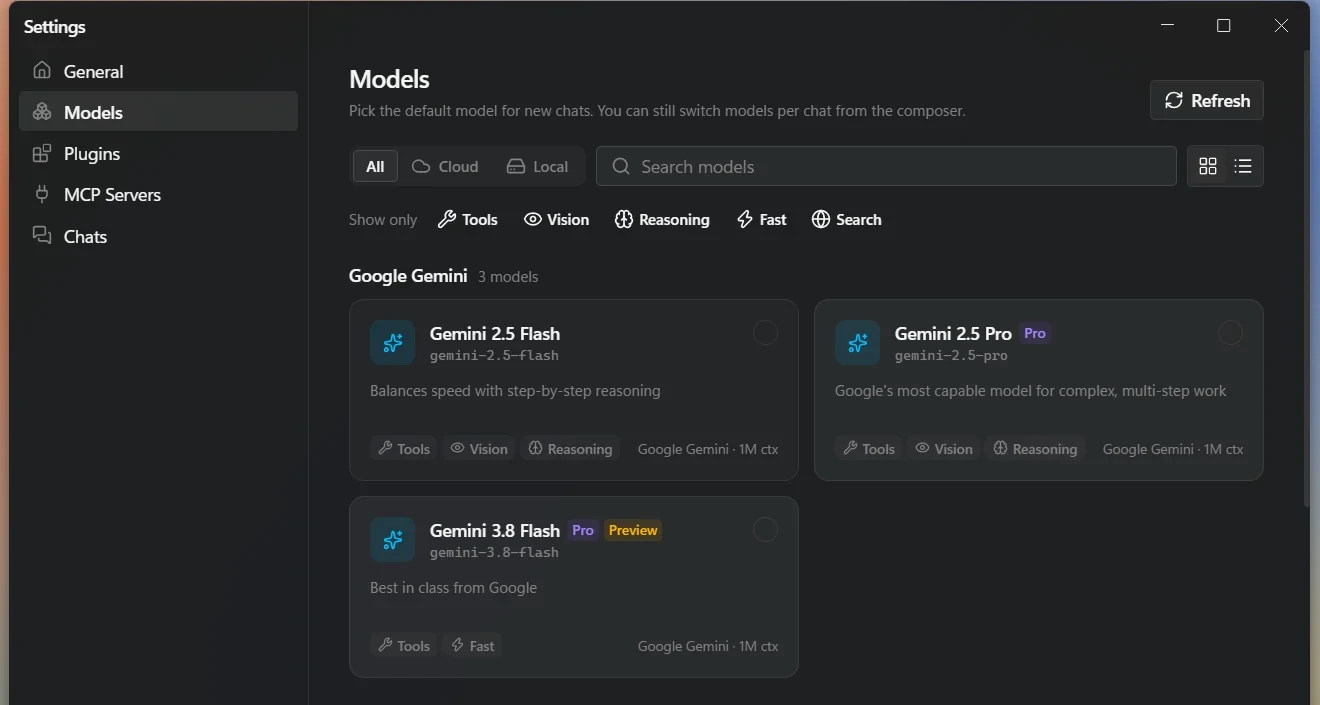1320x705 pixels.
Task: Select the Models sidebar item
Action: click(158, 112)
